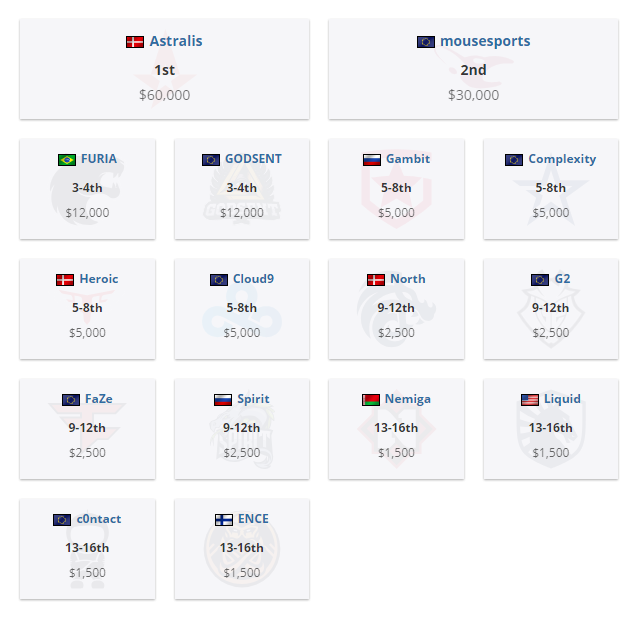Go to the FaZe team page

point(99,399)
